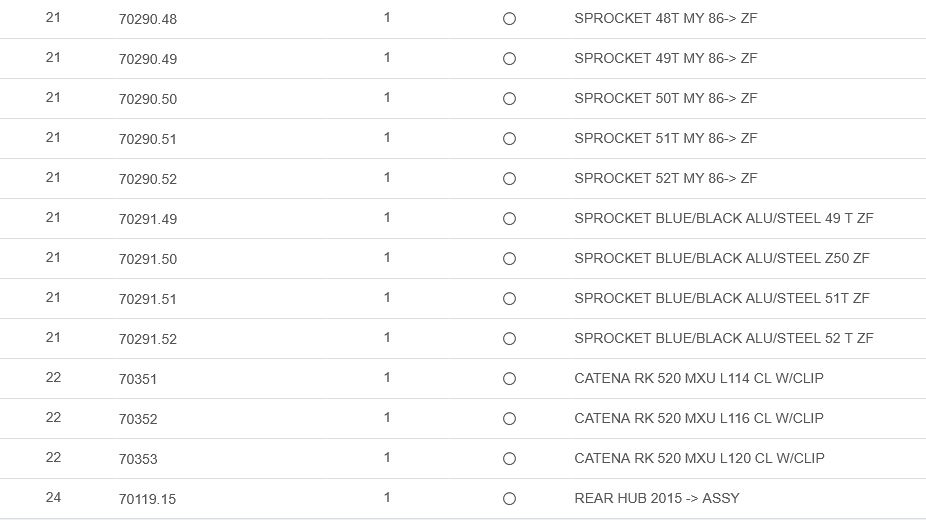Select radio for CATENA RK 520 L120

pyautogui.click(x=509, y=459)
